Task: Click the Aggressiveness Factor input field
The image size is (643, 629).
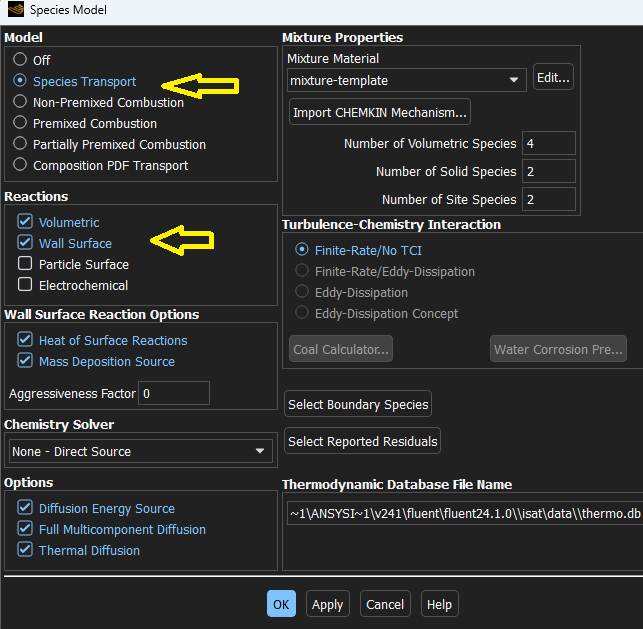Action: (x=173, y=394)
